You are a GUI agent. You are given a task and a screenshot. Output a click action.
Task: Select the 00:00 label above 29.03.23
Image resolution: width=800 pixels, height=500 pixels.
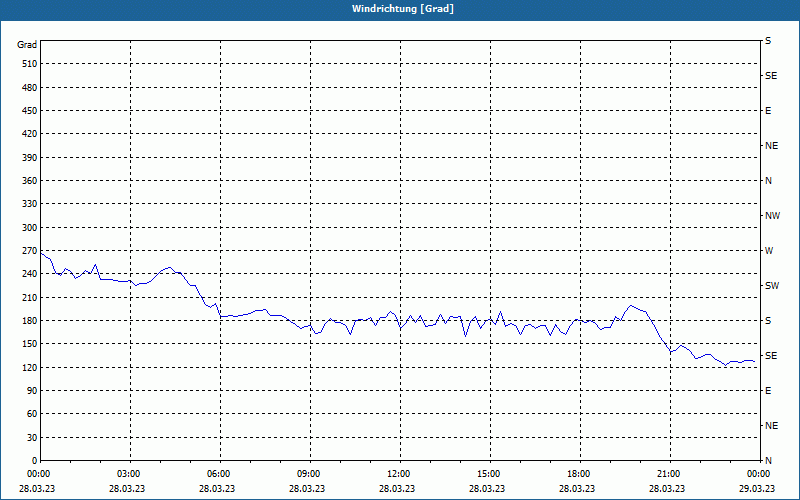pyautogui.click(x=758, y=474)
